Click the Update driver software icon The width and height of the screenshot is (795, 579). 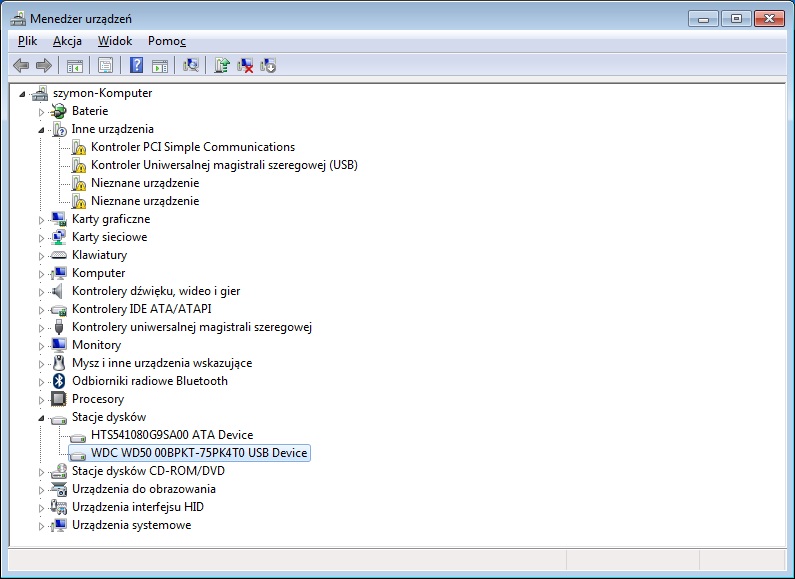click(x=222, y=65)
